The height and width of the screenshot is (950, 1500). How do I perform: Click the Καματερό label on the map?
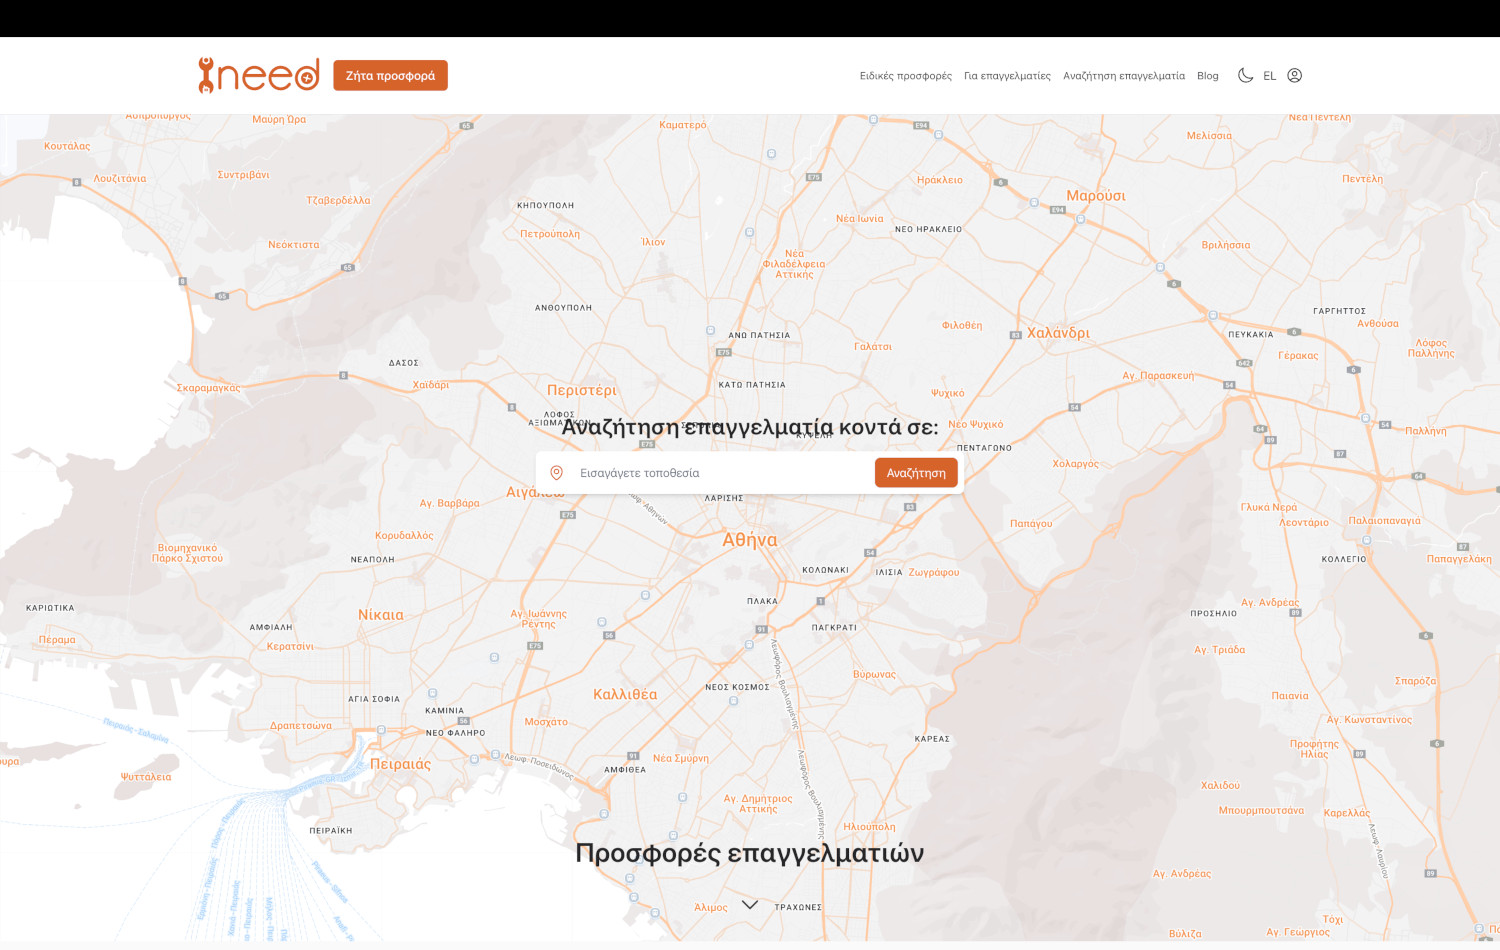point(683,125)
